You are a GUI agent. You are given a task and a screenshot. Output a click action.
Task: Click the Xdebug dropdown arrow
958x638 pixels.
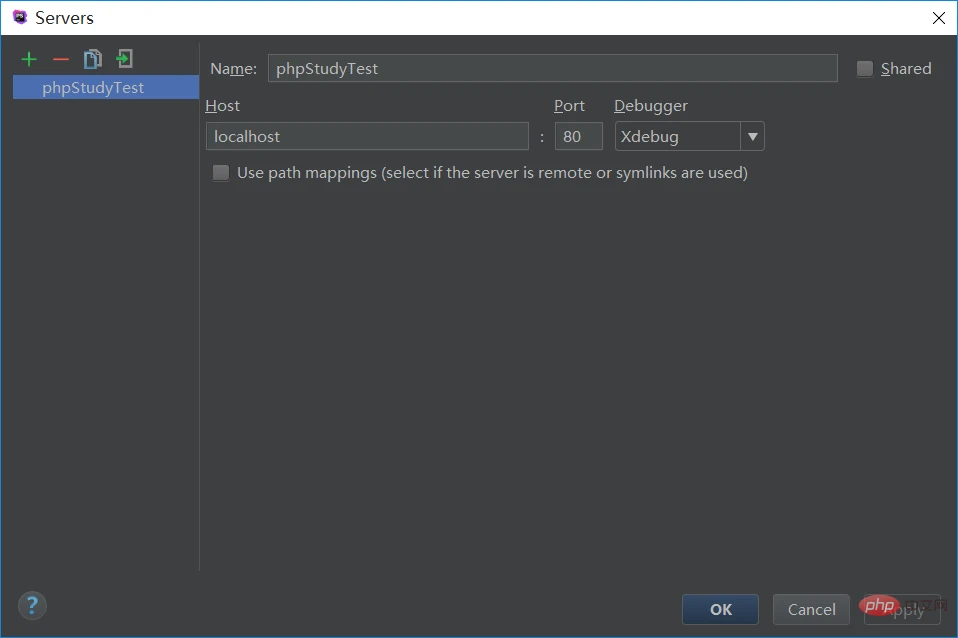point(752,136)
